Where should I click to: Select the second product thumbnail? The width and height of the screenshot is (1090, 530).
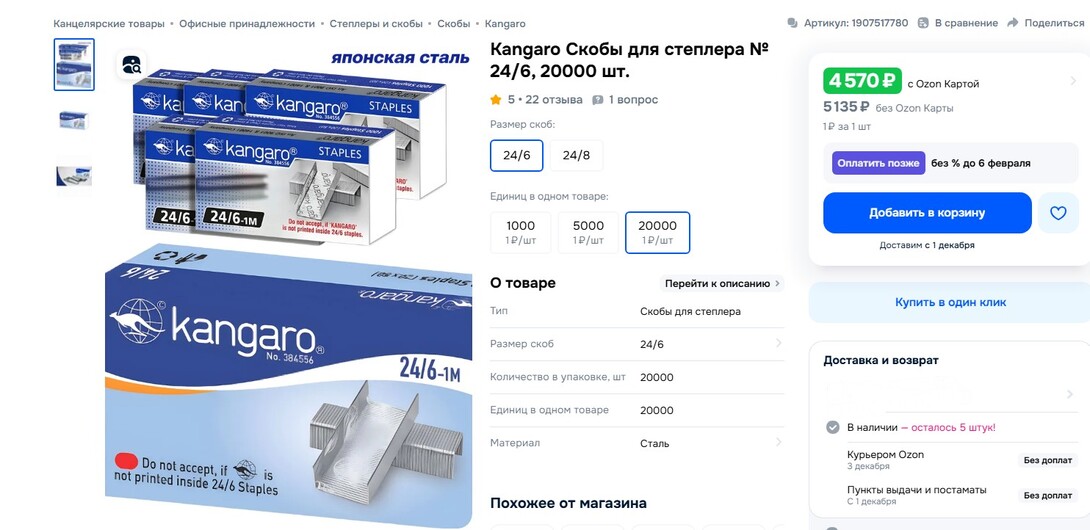[x=74, y=120]
